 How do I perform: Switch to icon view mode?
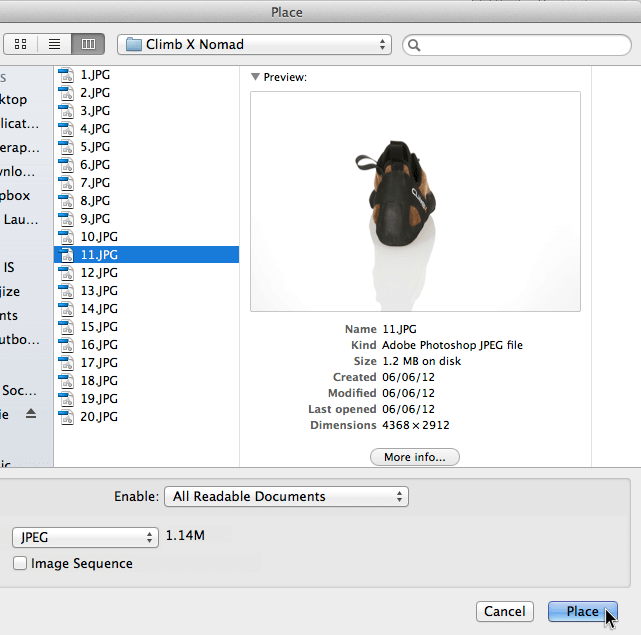point(20,44)
